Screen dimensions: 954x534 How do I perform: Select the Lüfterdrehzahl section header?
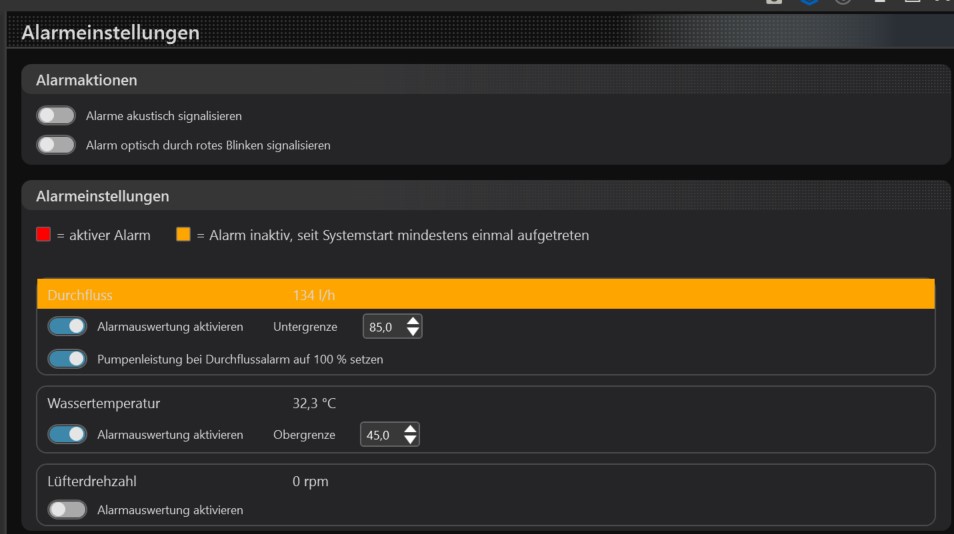tap(92, 481)
